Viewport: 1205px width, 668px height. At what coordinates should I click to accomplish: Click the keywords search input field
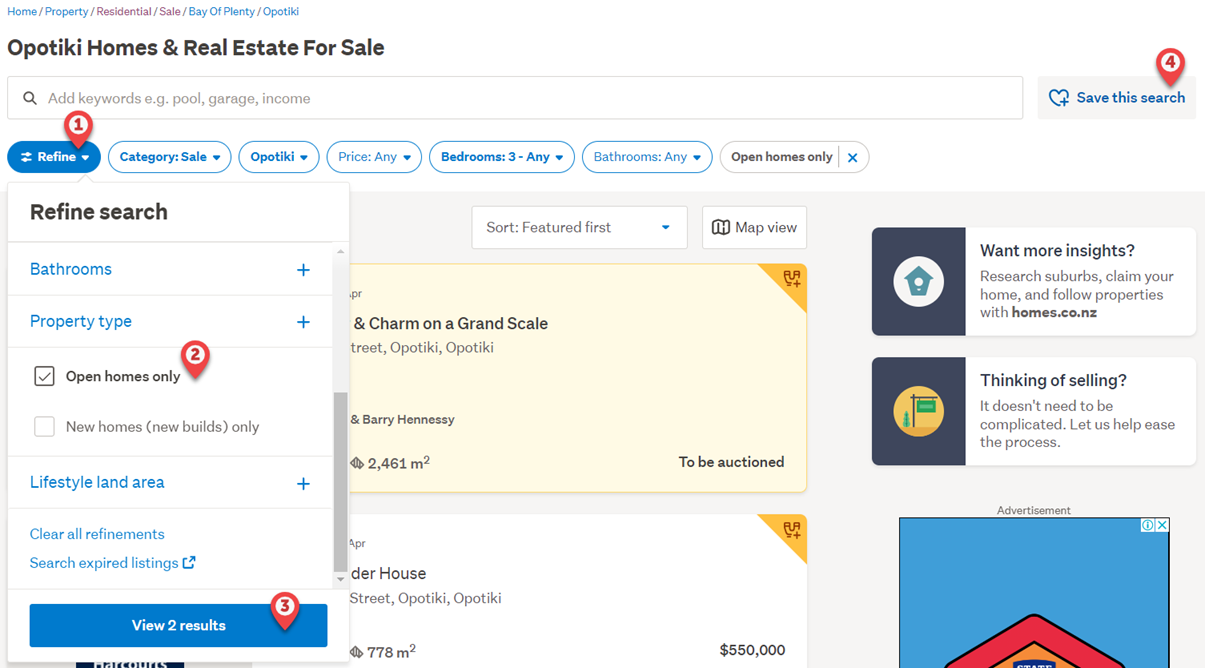point(515,98)
